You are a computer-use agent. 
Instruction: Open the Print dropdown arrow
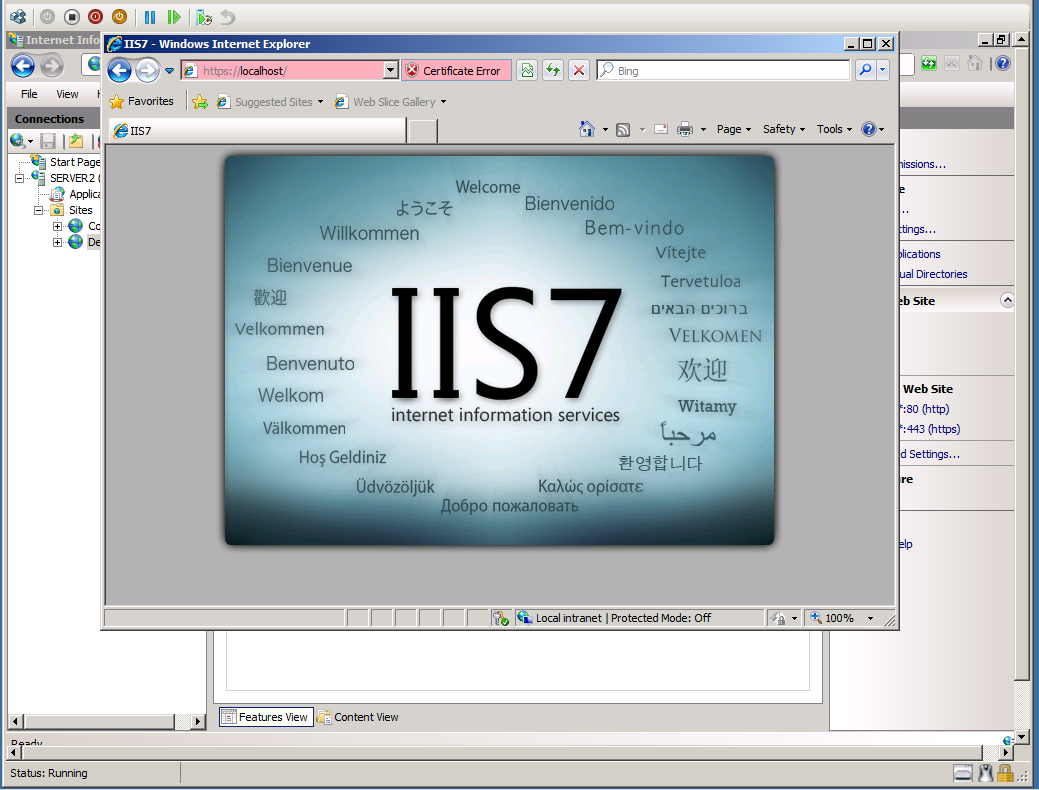click(703, 130)
